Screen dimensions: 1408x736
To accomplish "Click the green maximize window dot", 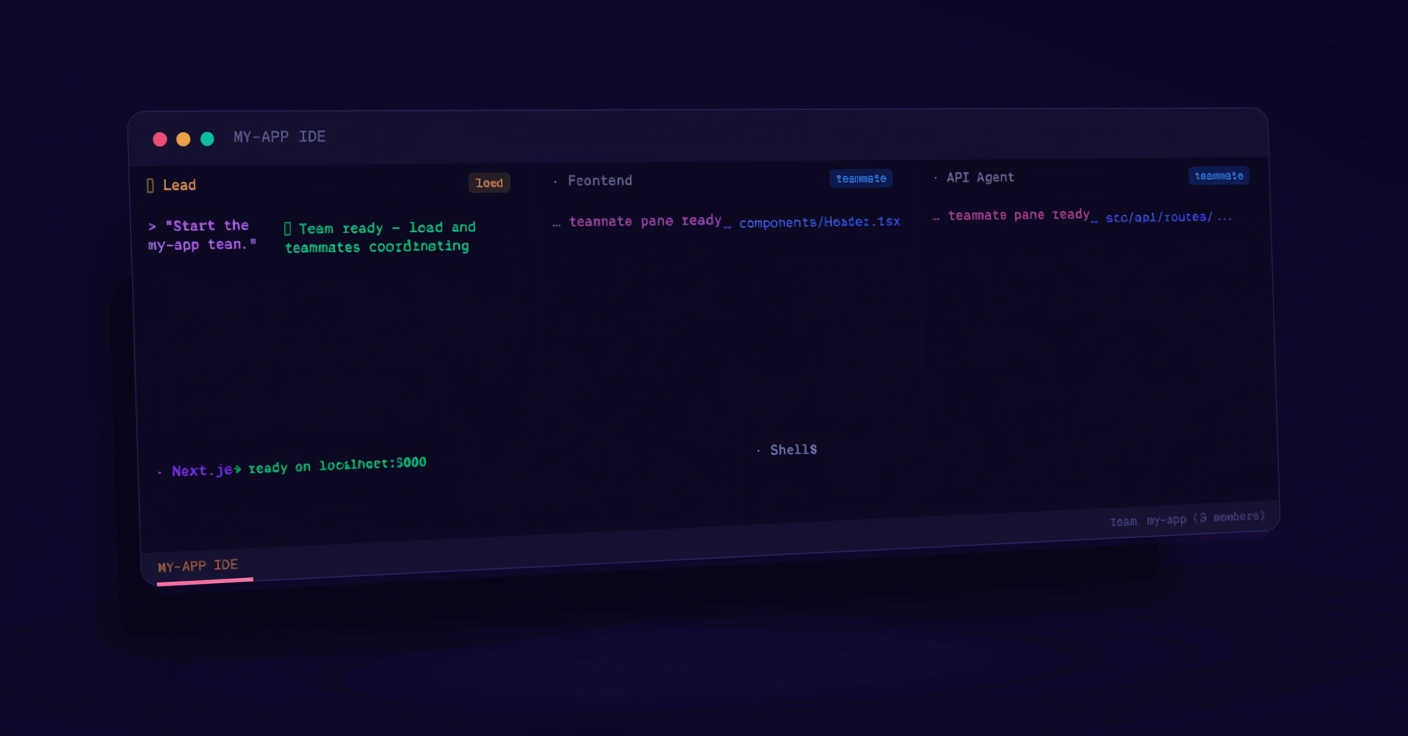I will [207, 139].
